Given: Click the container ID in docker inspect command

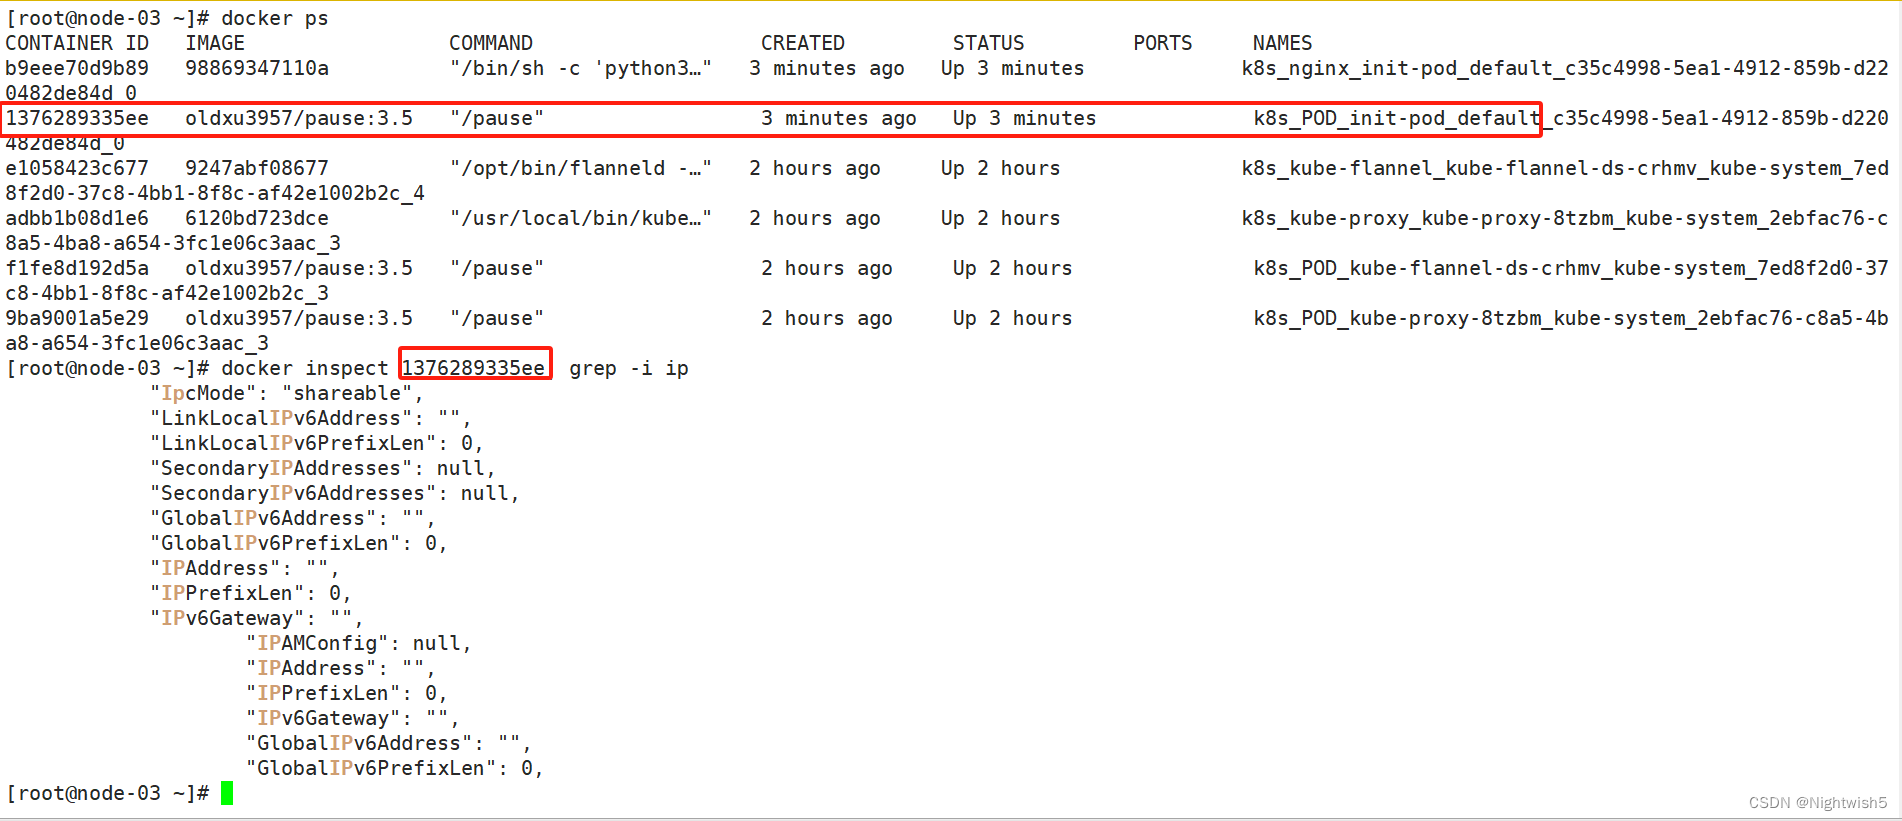Looking at the screenshot, I should 474,368.
